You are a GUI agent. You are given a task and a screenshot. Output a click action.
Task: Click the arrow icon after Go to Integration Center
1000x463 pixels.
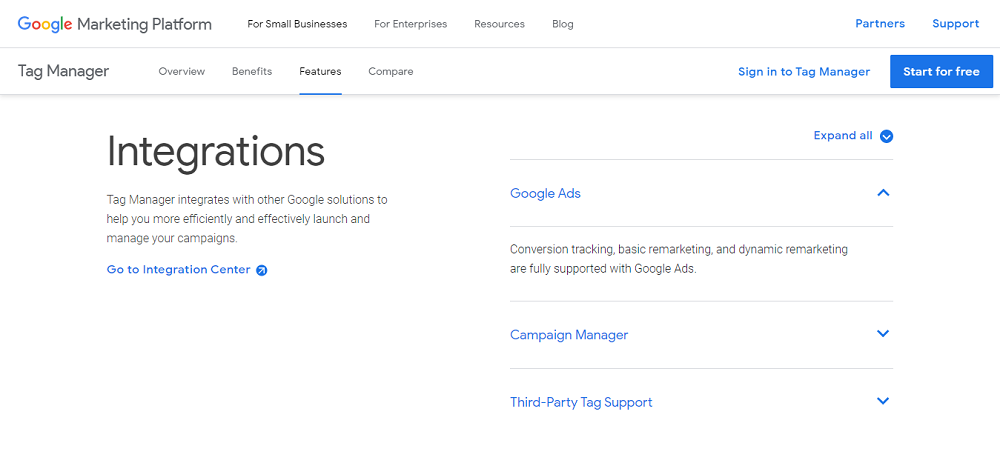pos(262,270)
